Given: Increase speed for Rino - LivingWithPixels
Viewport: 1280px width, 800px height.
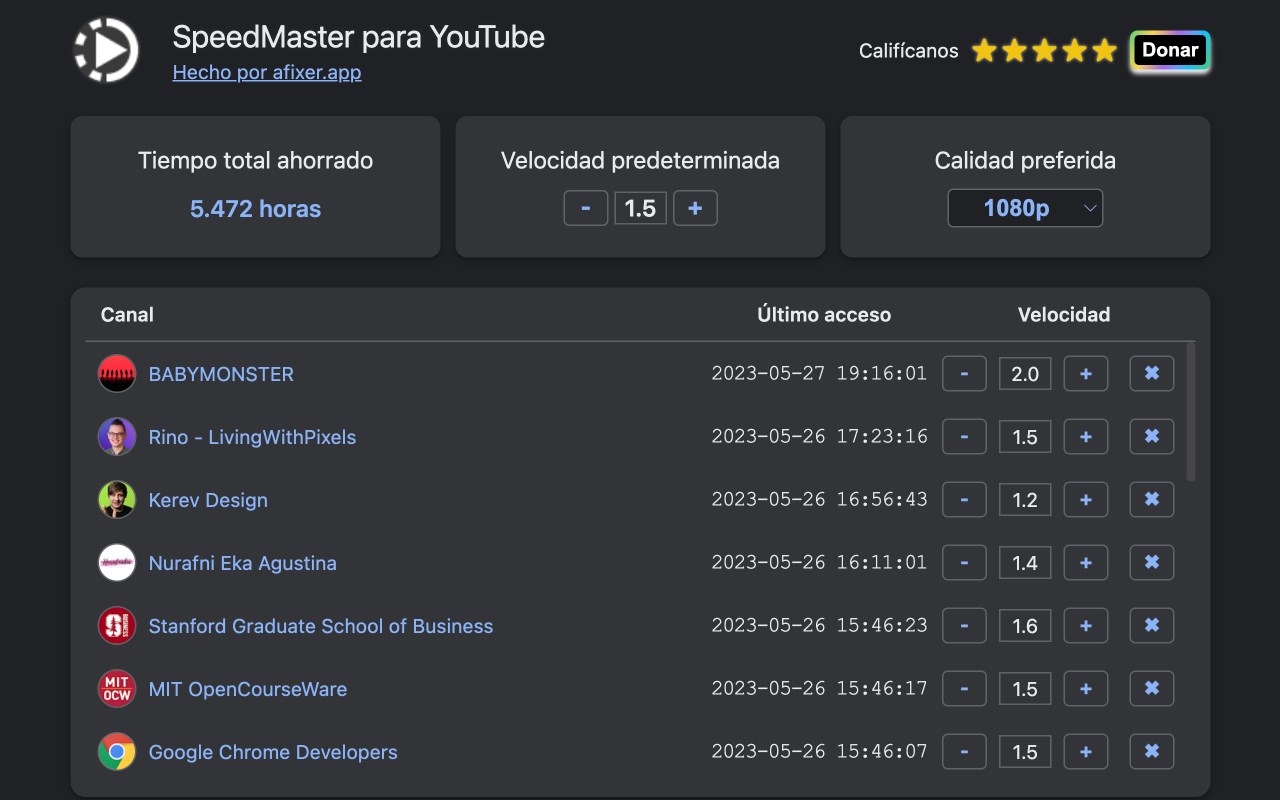Looking at the screenshot, I should [x=1085, y=437].
